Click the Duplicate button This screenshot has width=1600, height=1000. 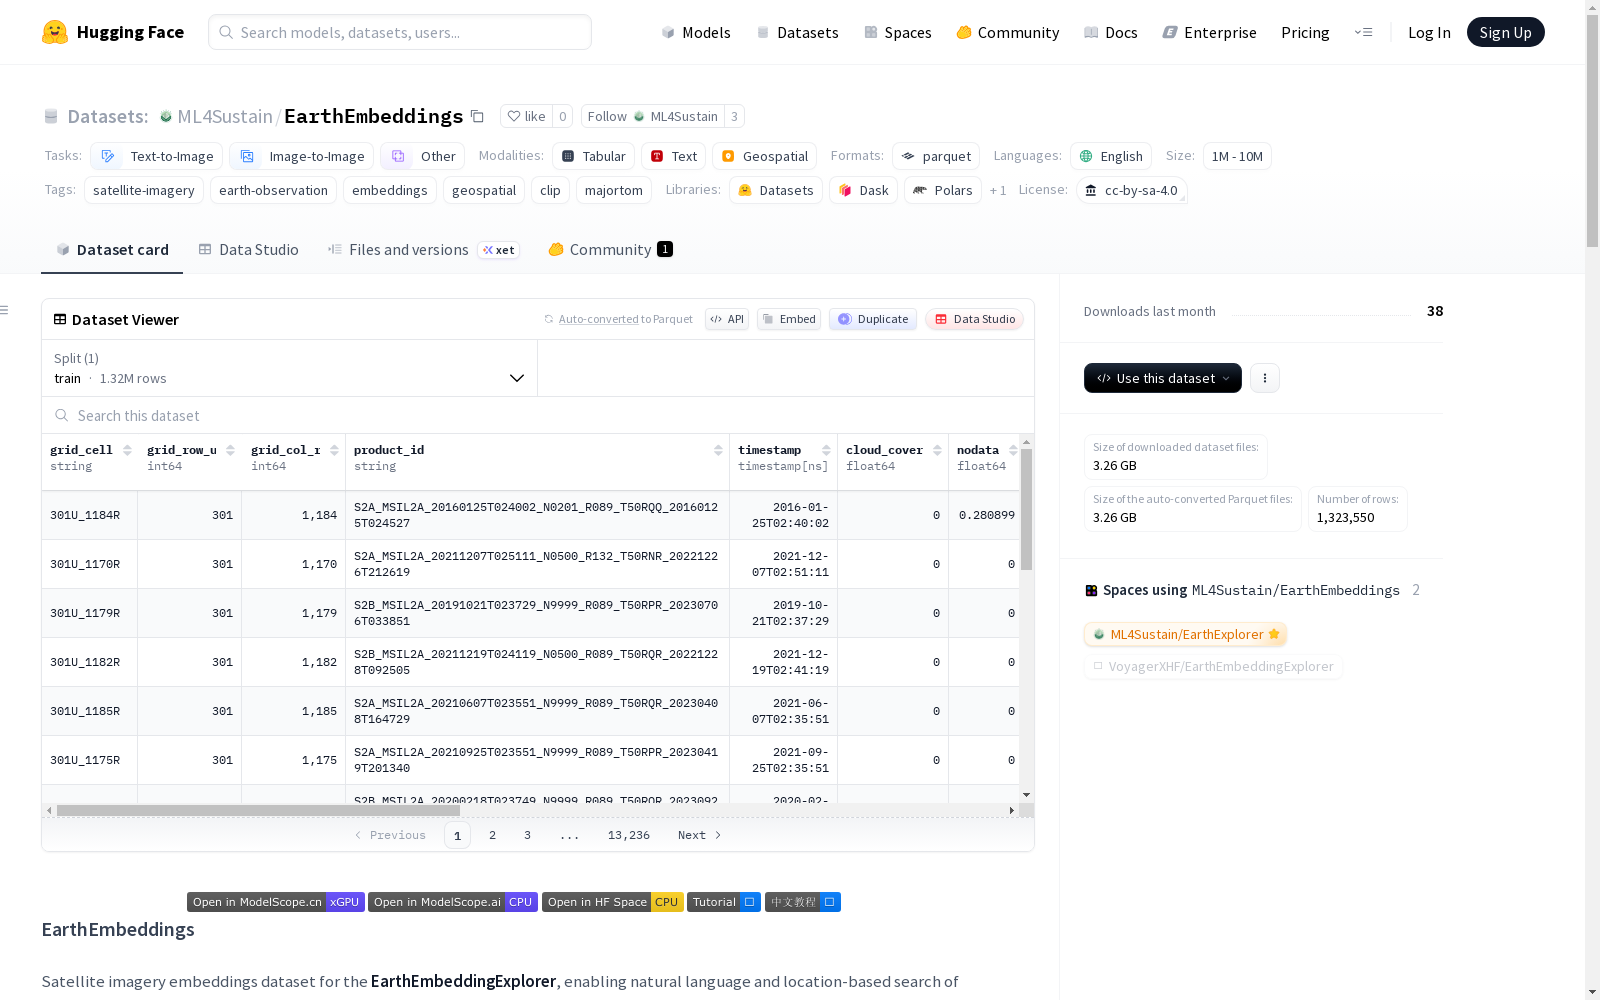(x=873, y=319)
